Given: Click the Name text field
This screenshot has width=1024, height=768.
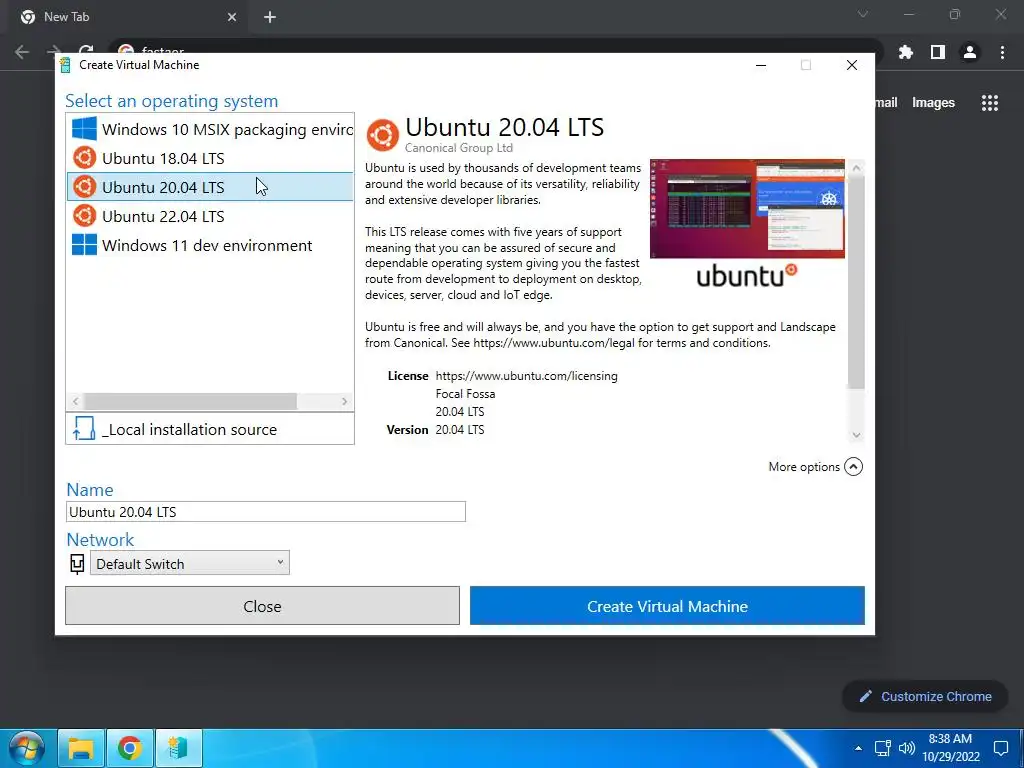Looking at the screenshot, I should click(x=266, y=511).
